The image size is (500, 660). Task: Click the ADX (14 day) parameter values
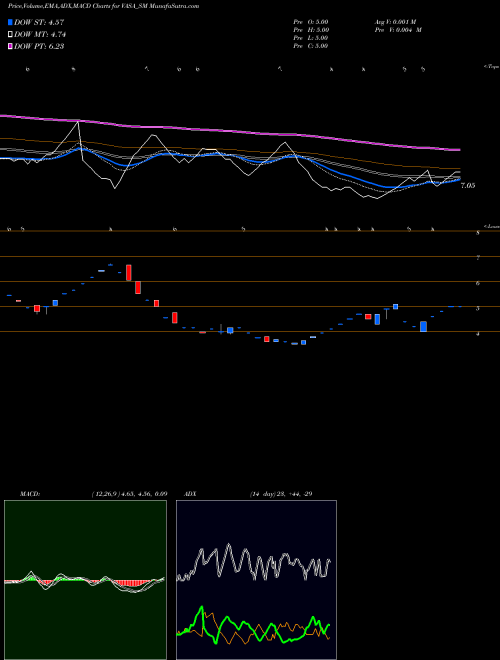(x=281, y=494)
